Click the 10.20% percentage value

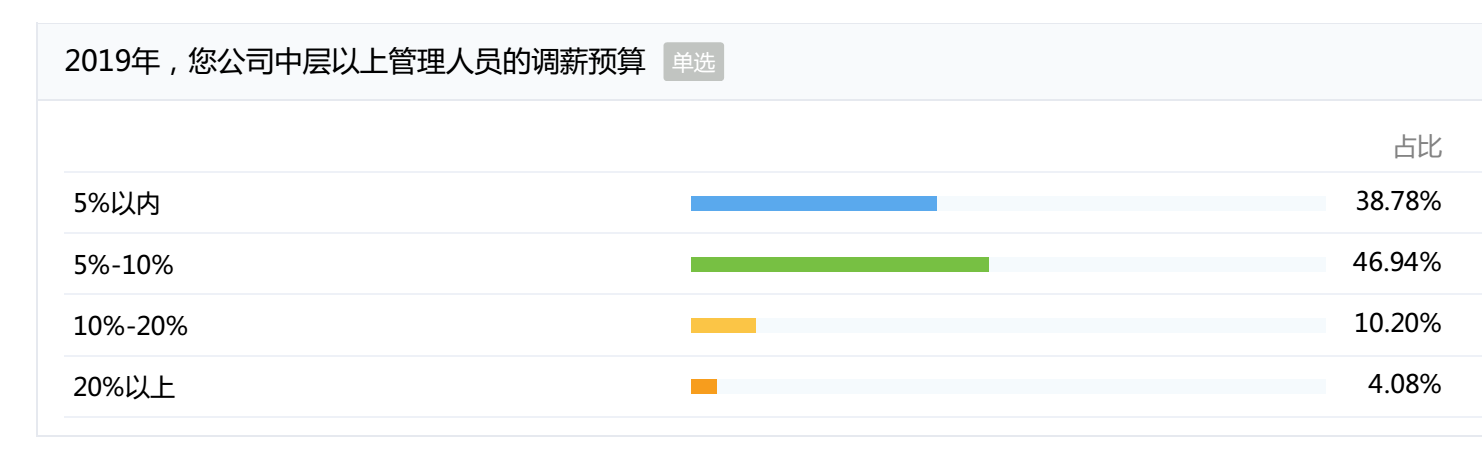(x=1398, y=324)
